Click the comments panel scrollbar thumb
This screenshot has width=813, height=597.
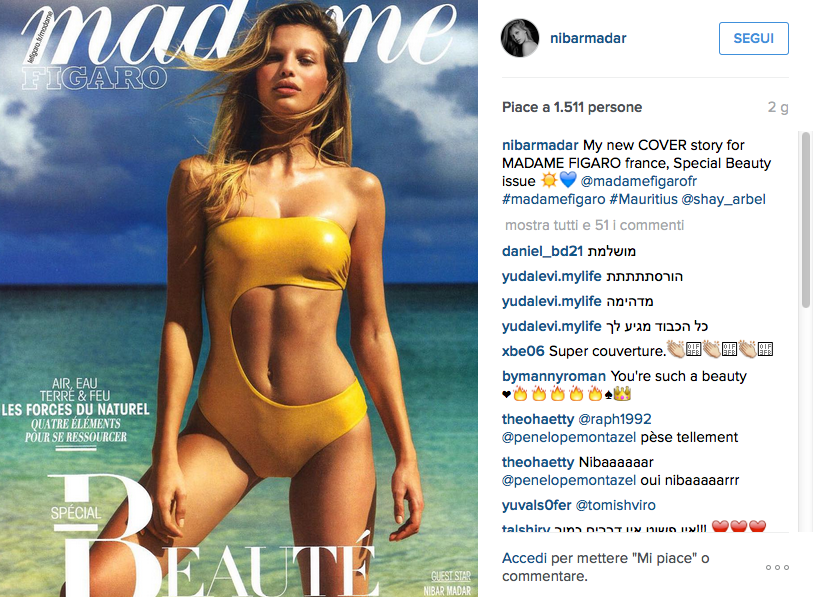pyautogui.click(x=805, y=220)
